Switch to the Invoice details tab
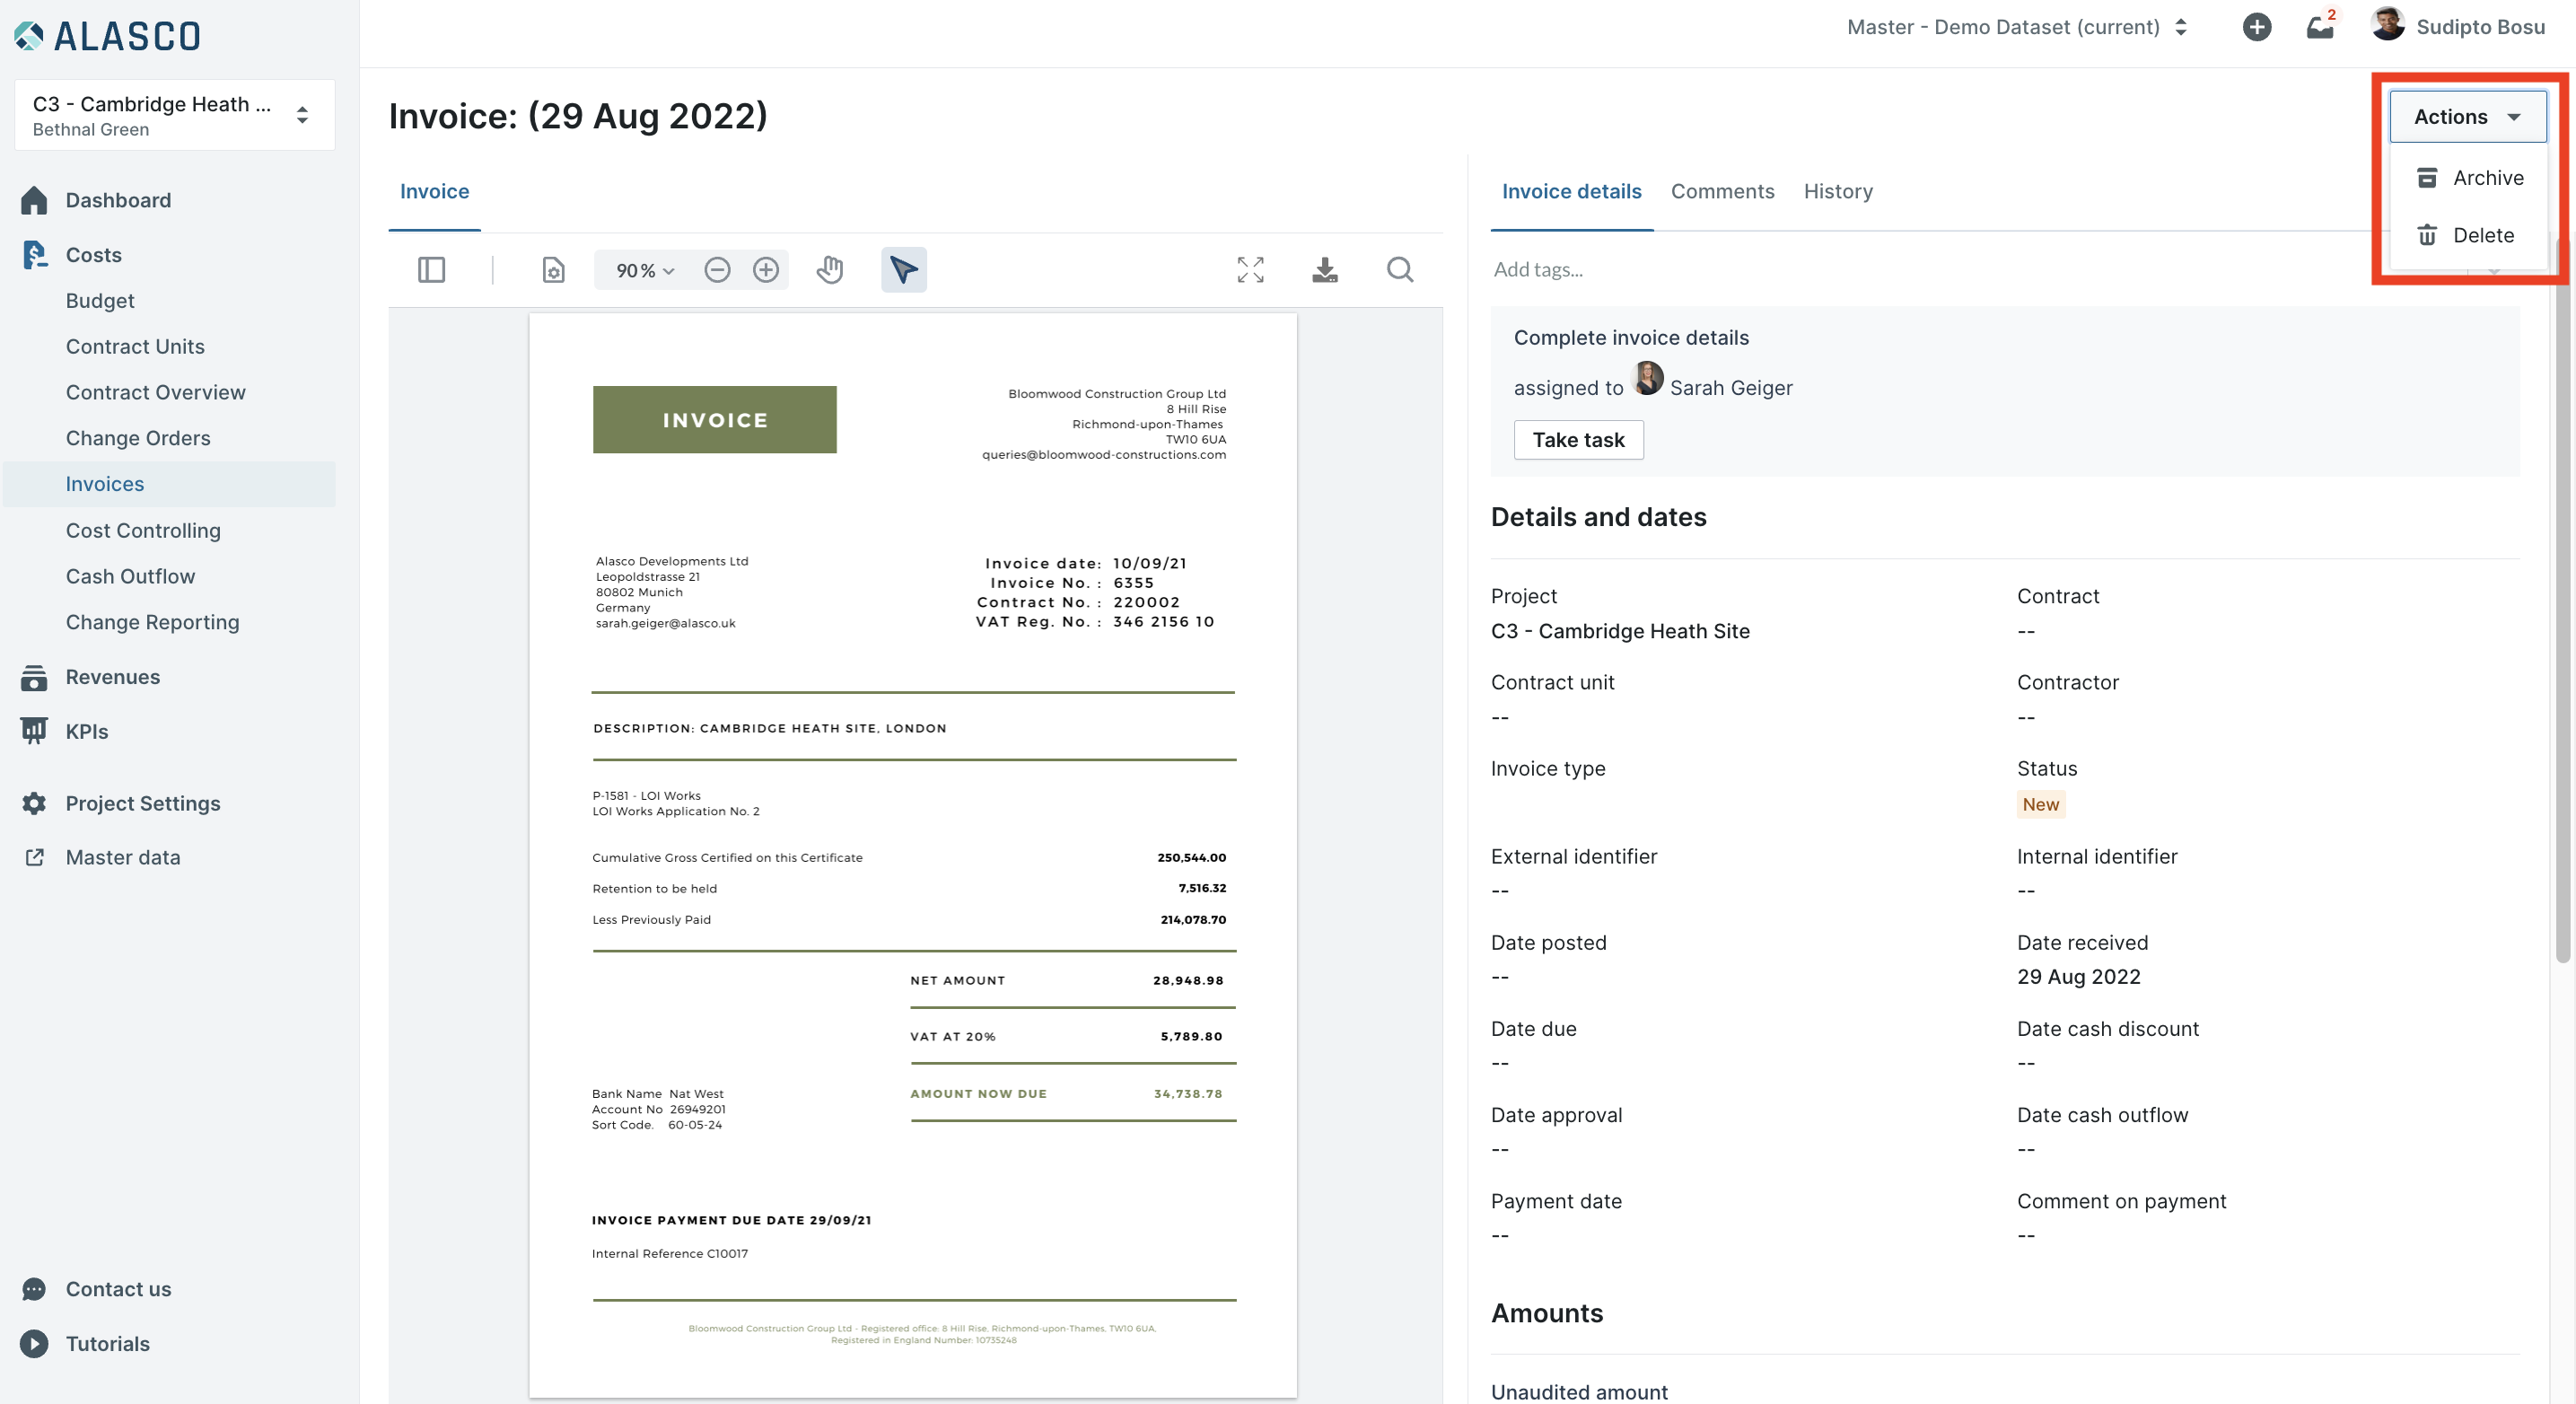 pos(1571,191)
